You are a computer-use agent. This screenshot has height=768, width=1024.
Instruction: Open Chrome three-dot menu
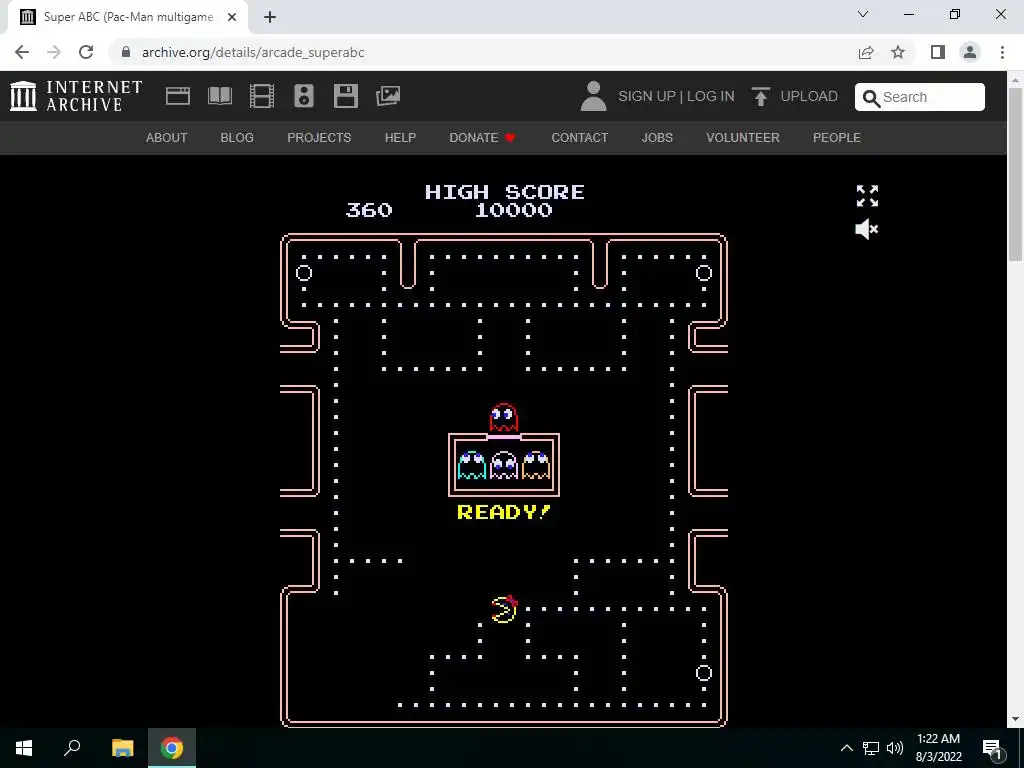1002,52
